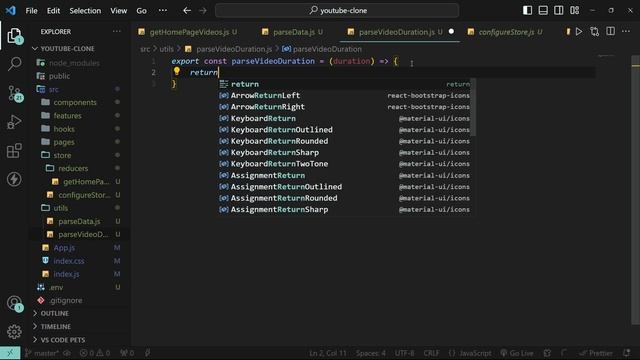This screenshot has height=360, width=640.
Task: Open the File menu
Action: (x=31, y=11)
